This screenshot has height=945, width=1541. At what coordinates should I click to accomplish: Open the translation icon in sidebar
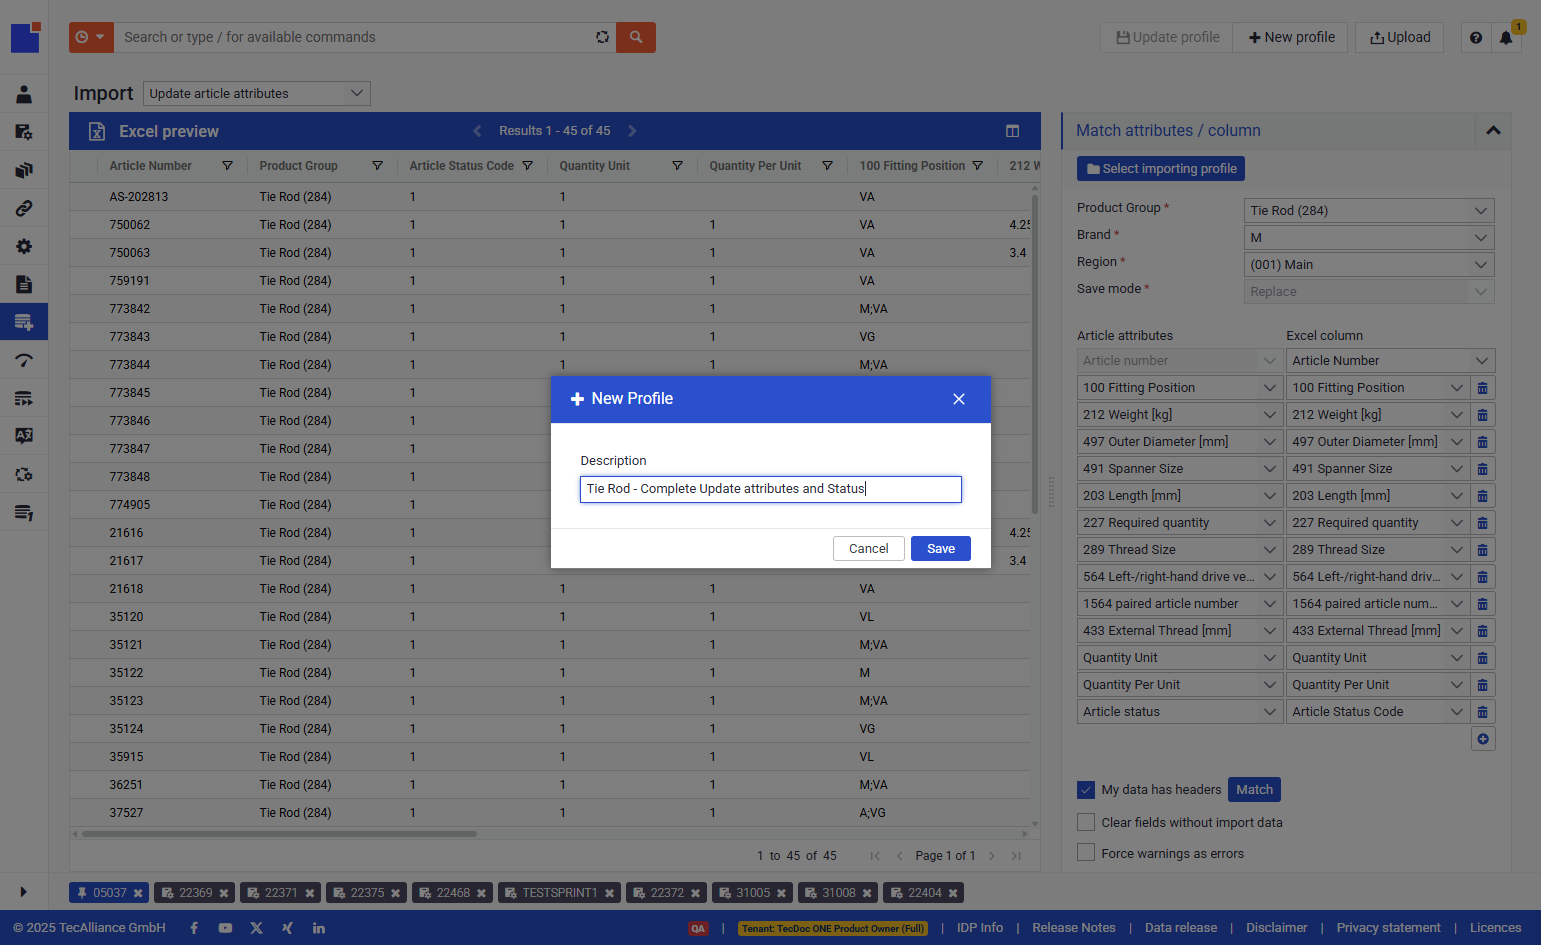pos(24,436)
